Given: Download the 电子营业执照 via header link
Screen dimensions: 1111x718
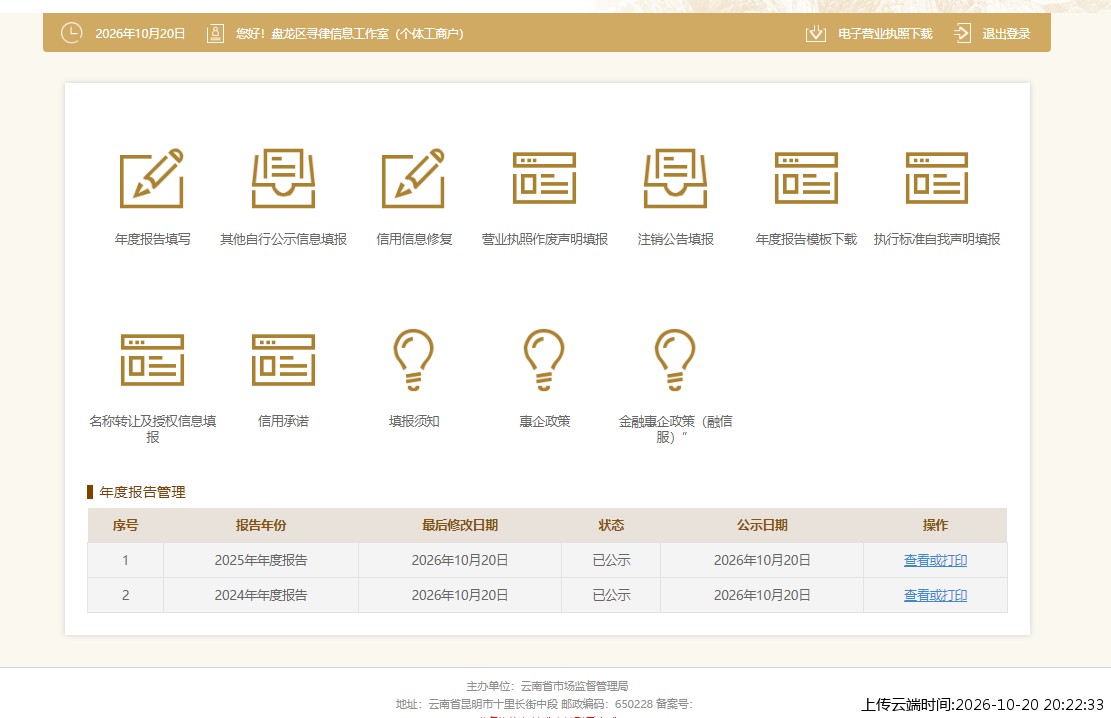Looking at the screenshot, I should tap(885, 33).
